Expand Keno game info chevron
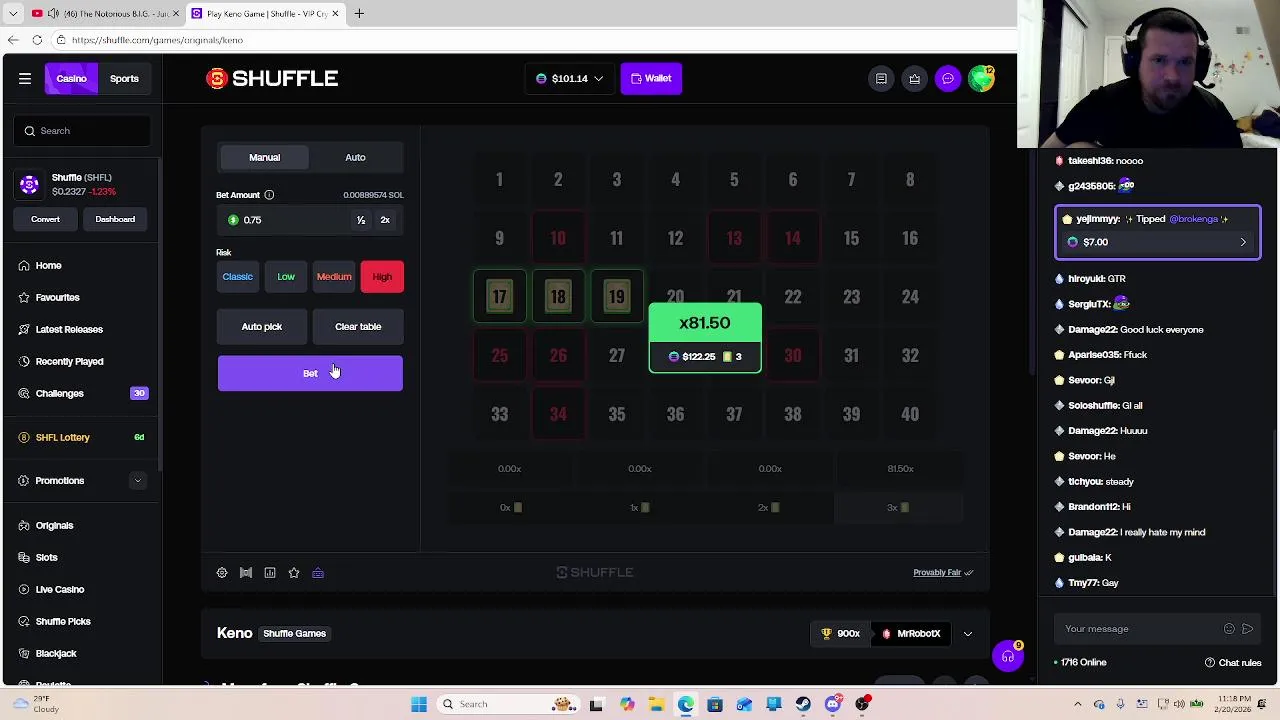 [x=967, y=634]
